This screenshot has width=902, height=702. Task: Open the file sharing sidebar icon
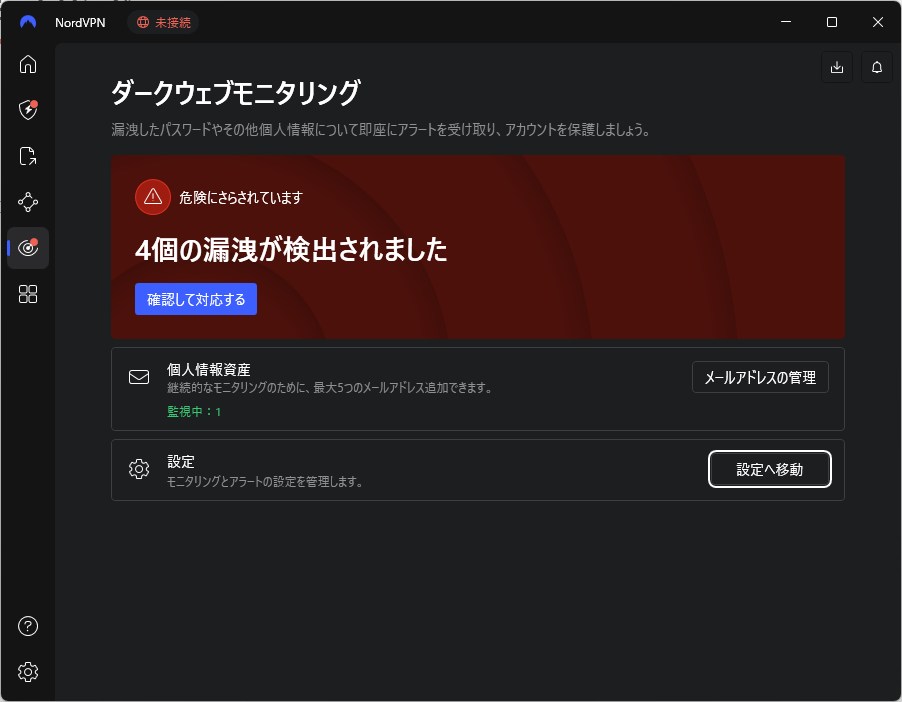[28, 156]
